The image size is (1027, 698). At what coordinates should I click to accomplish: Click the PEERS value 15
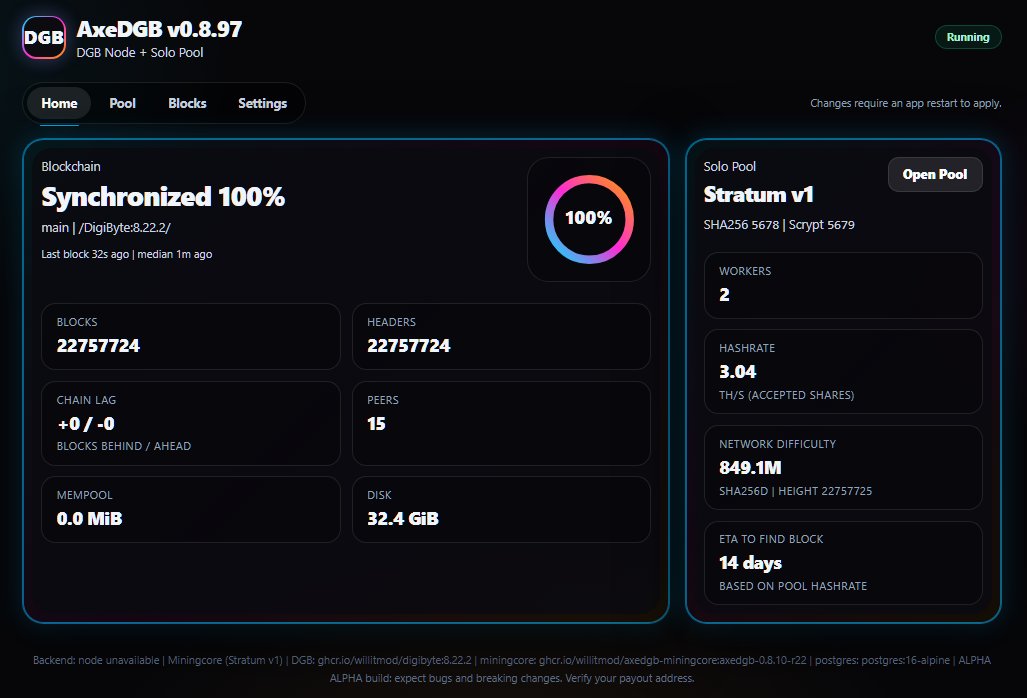pyautogui.click(x=376, y=424)
